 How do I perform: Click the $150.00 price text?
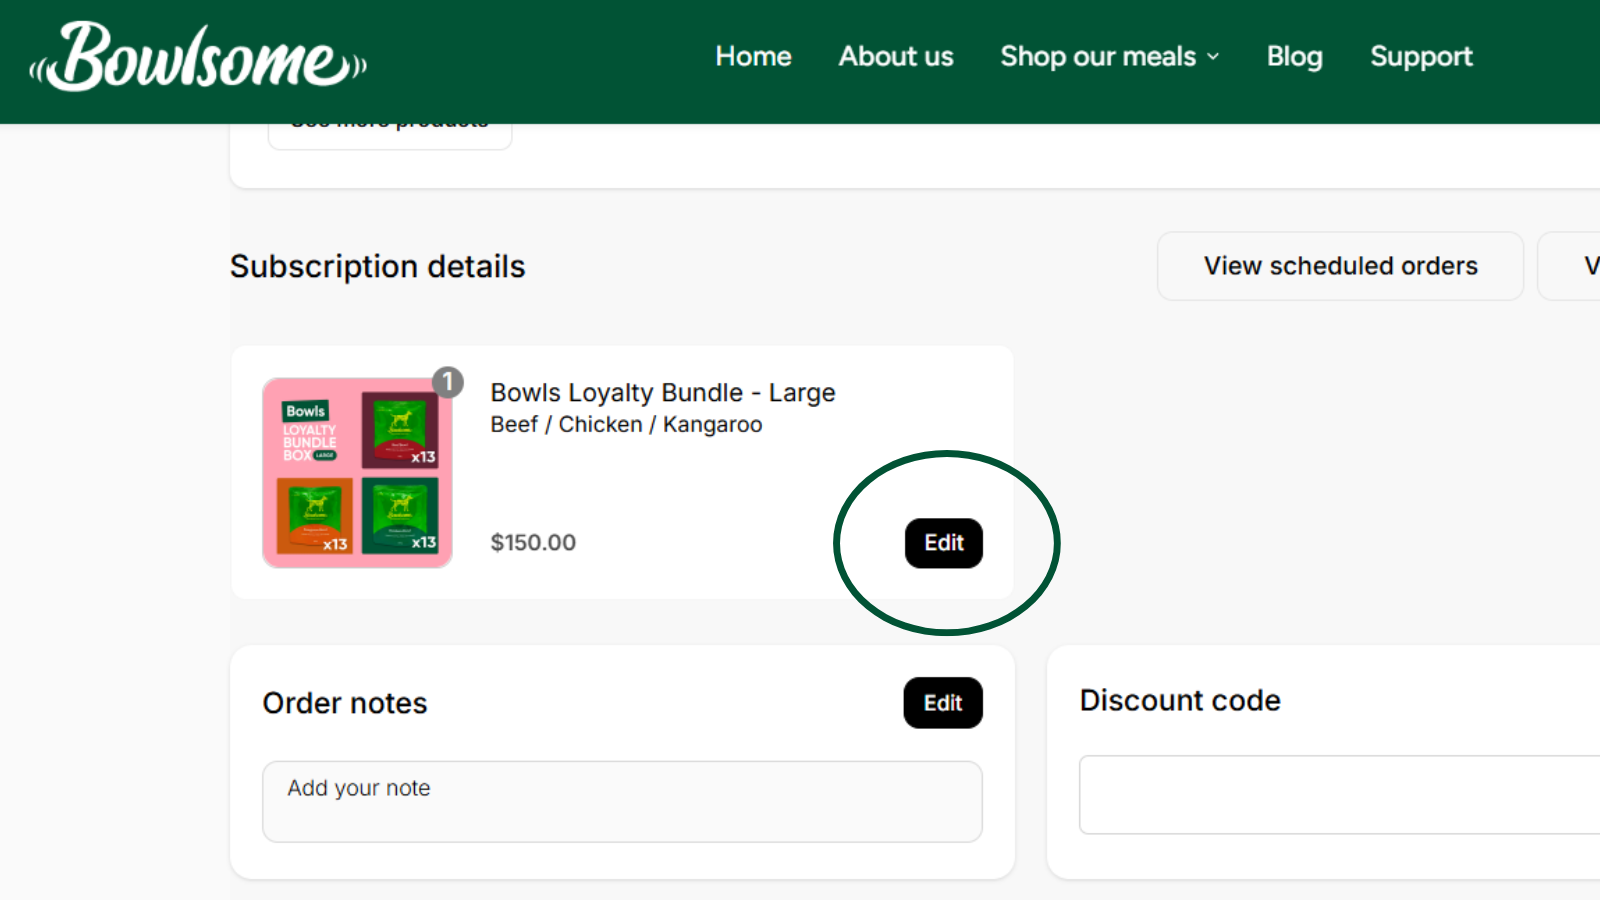(533, 543)
